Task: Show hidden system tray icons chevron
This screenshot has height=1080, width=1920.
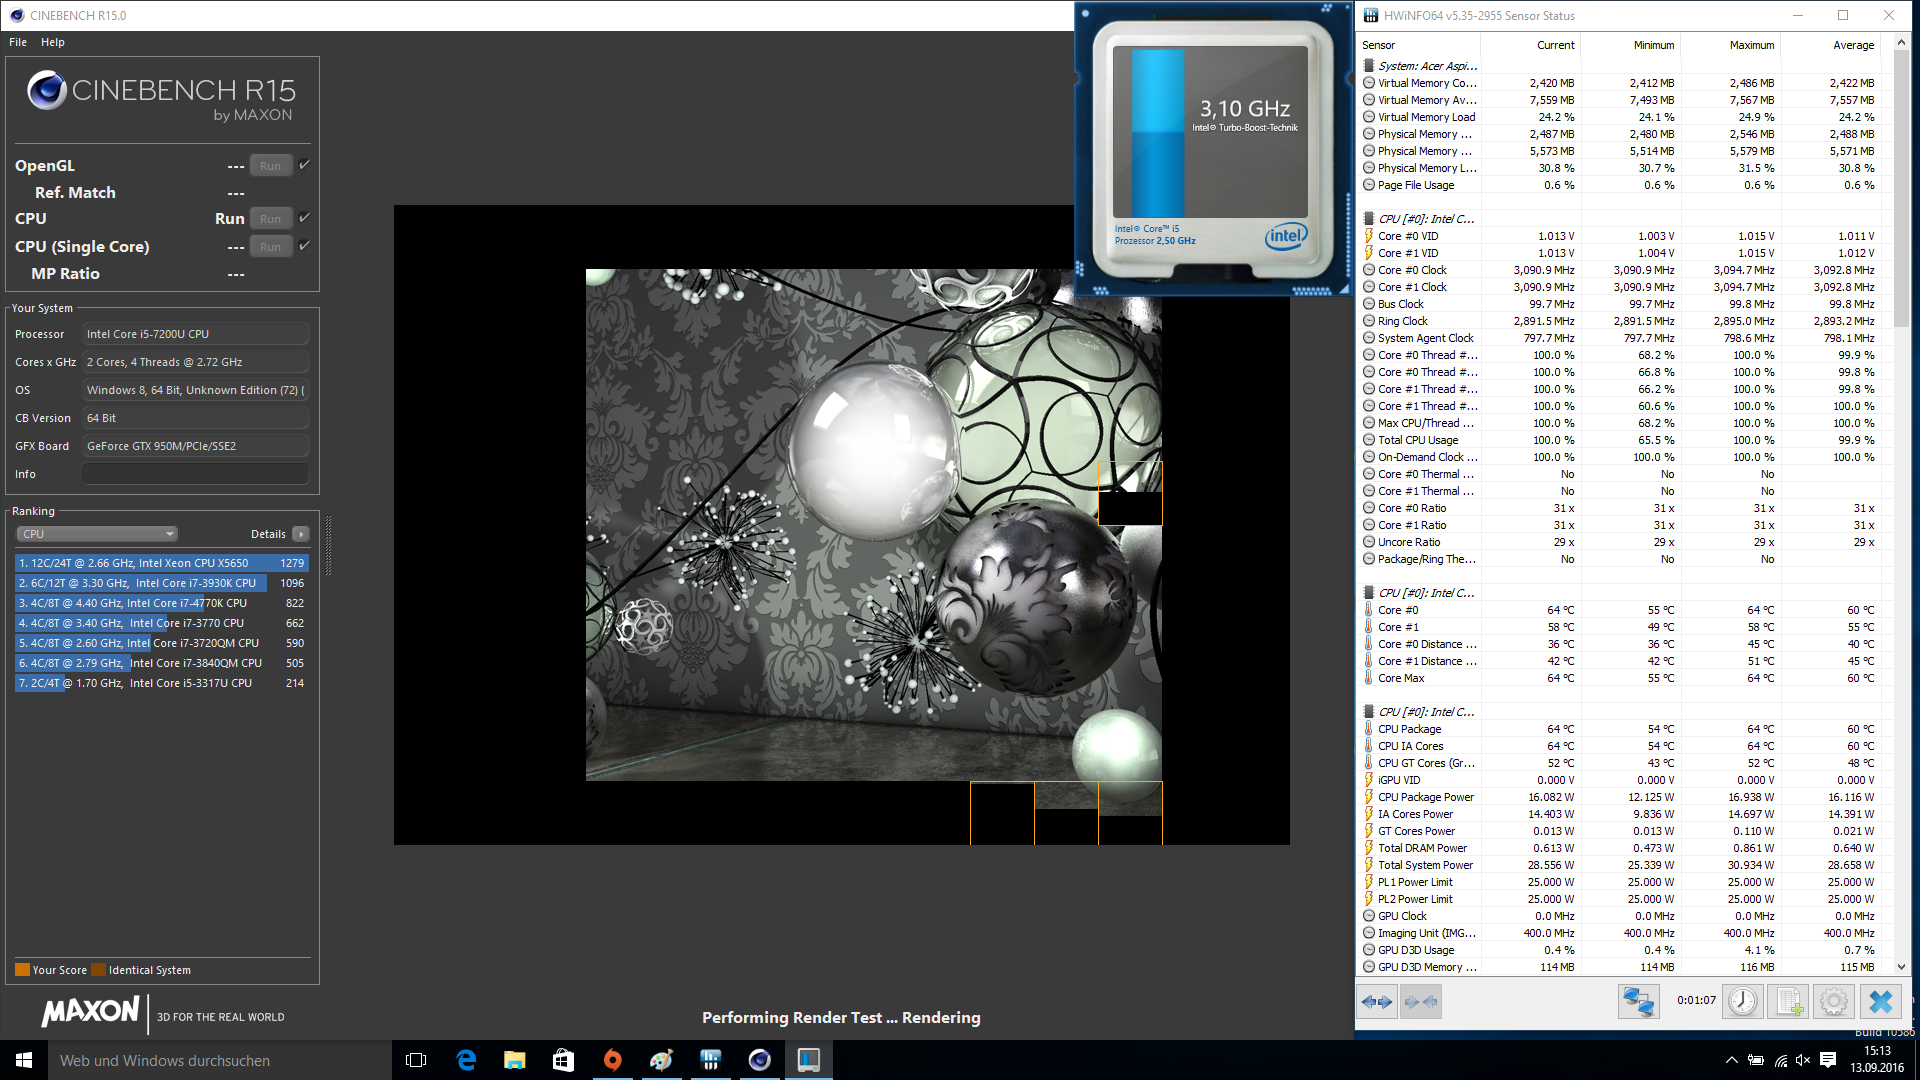Action: pyautogui.click(x=1731, y=1060)
